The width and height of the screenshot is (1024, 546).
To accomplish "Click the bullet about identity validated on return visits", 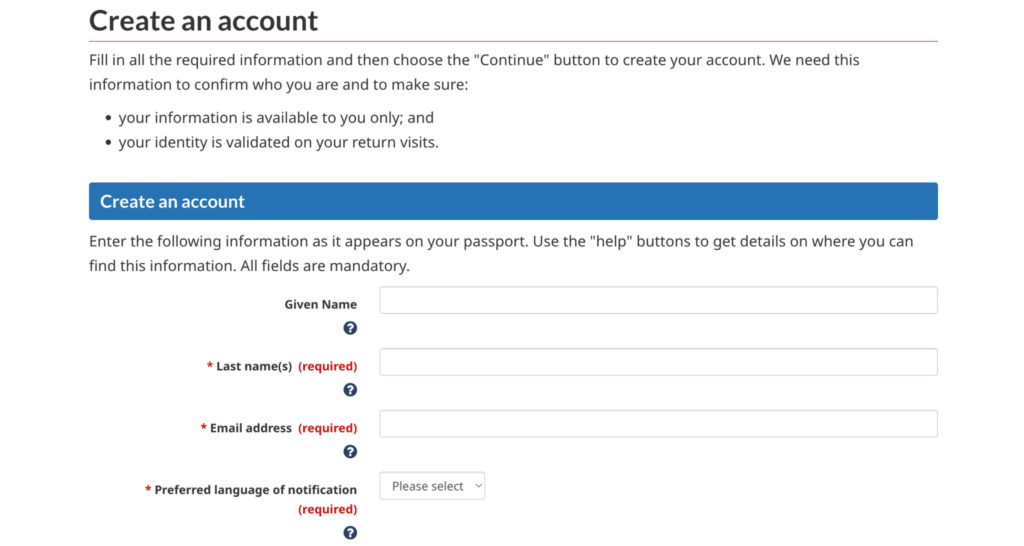I will [278, 142].
